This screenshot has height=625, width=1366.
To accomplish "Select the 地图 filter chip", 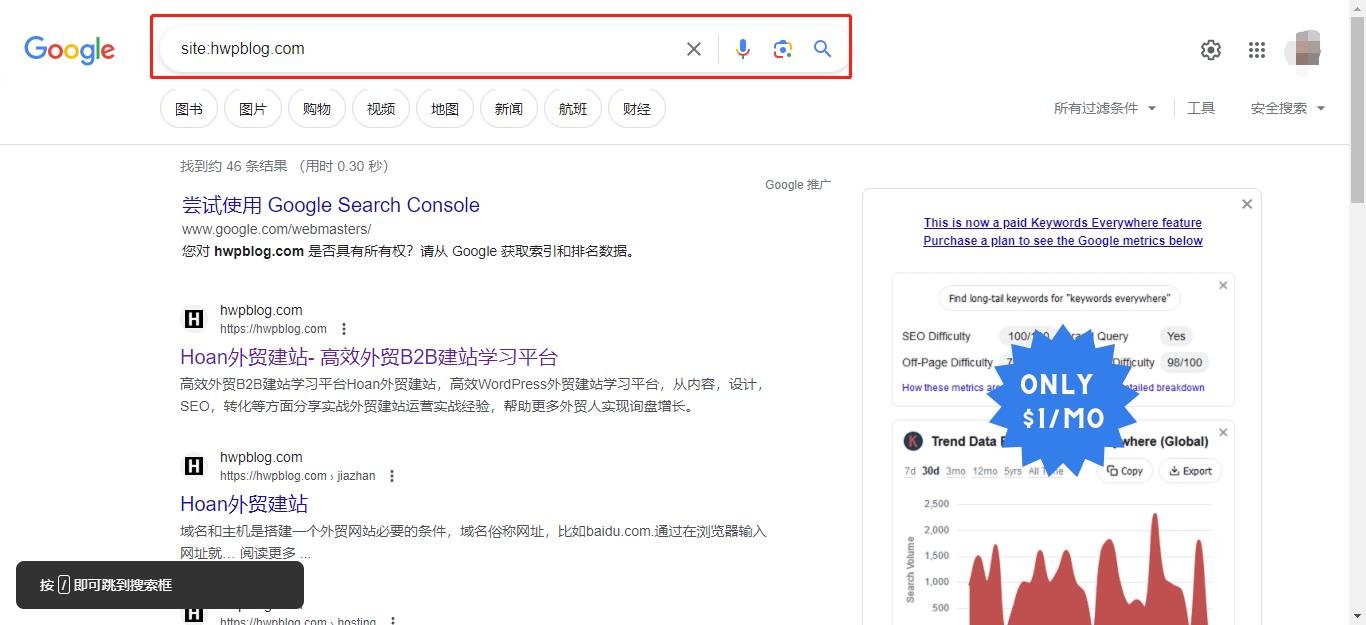I will (445, 109).
